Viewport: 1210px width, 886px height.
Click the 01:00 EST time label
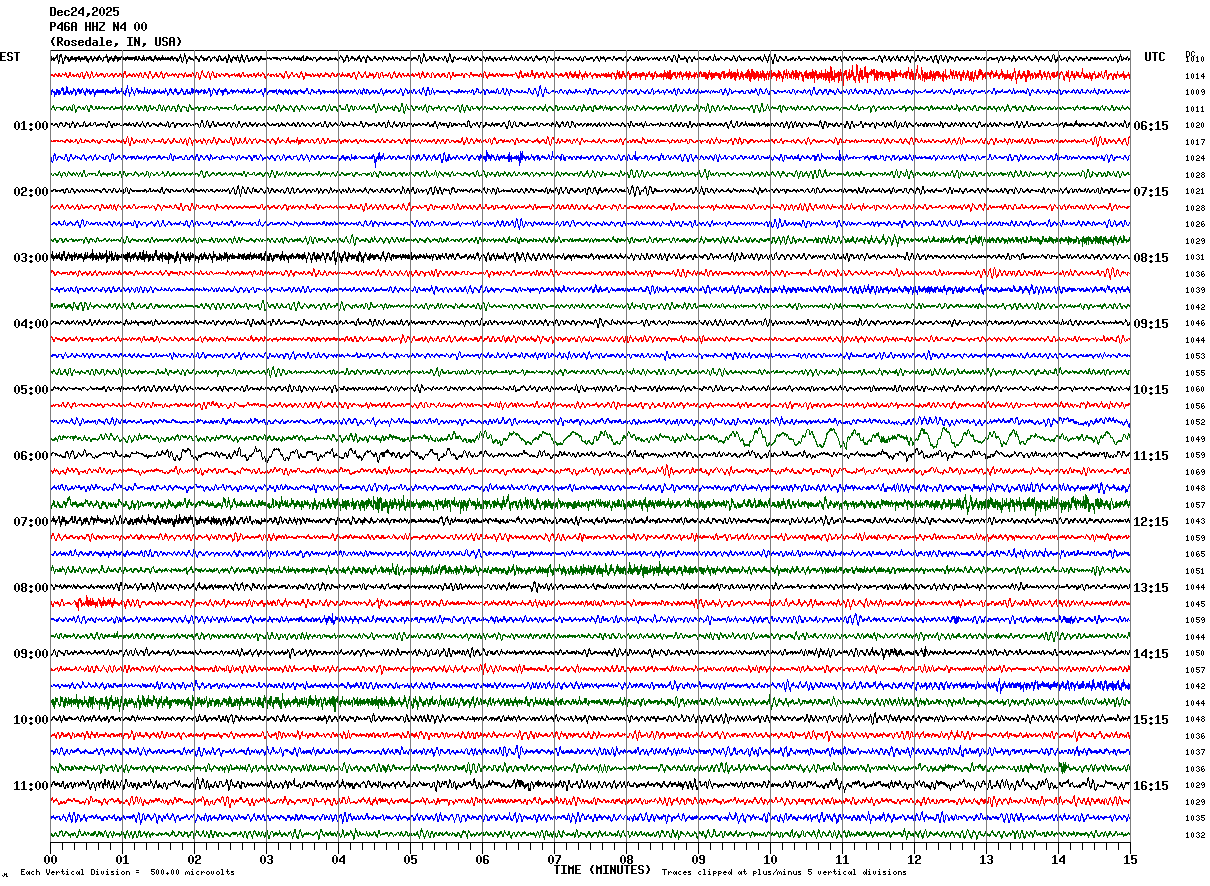click(x=31, y=126)
